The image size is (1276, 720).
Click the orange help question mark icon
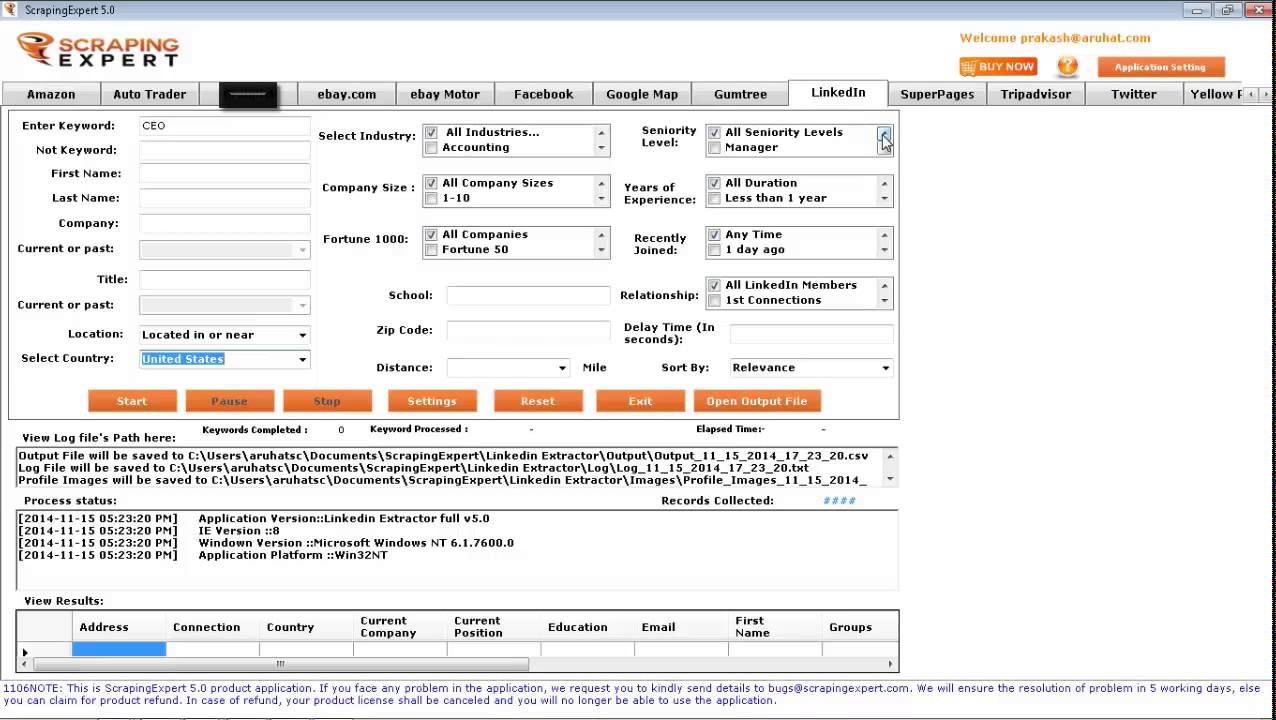coord(1067,67)
